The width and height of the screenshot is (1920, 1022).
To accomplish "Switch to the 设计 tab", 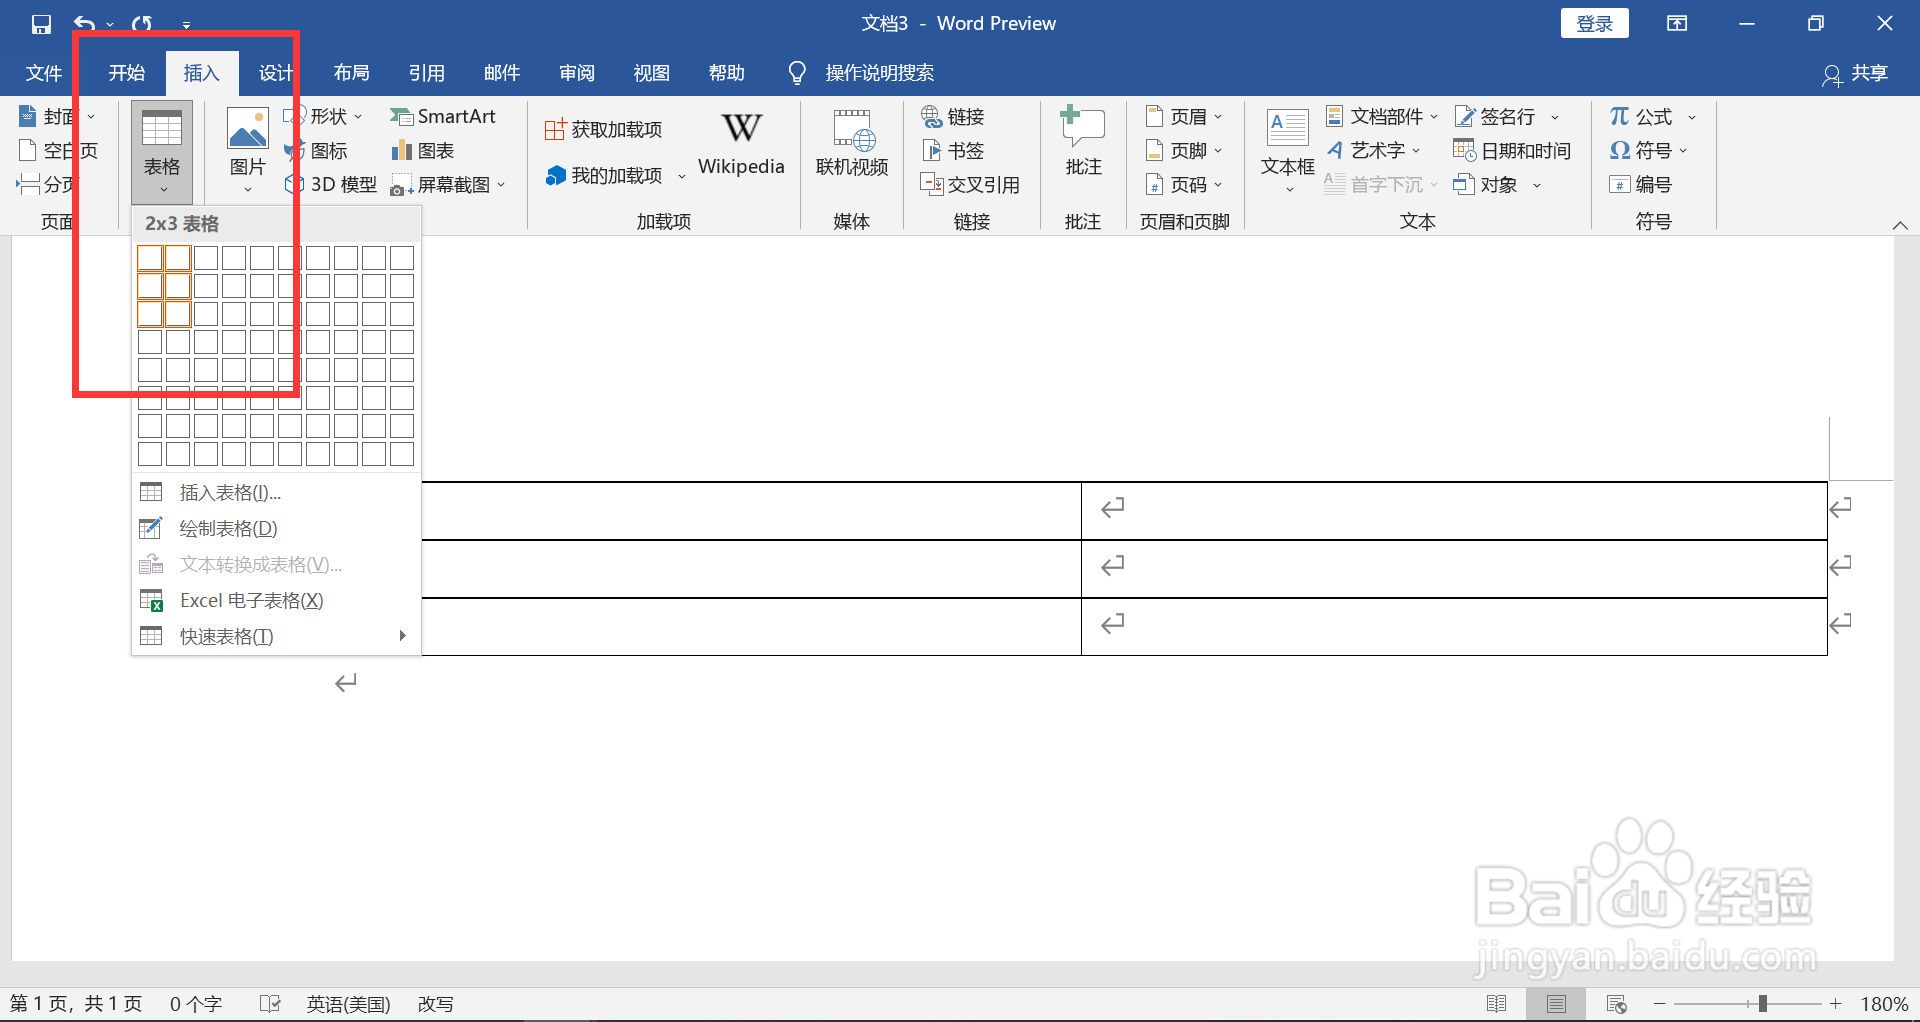I will (x=276, y=72).
